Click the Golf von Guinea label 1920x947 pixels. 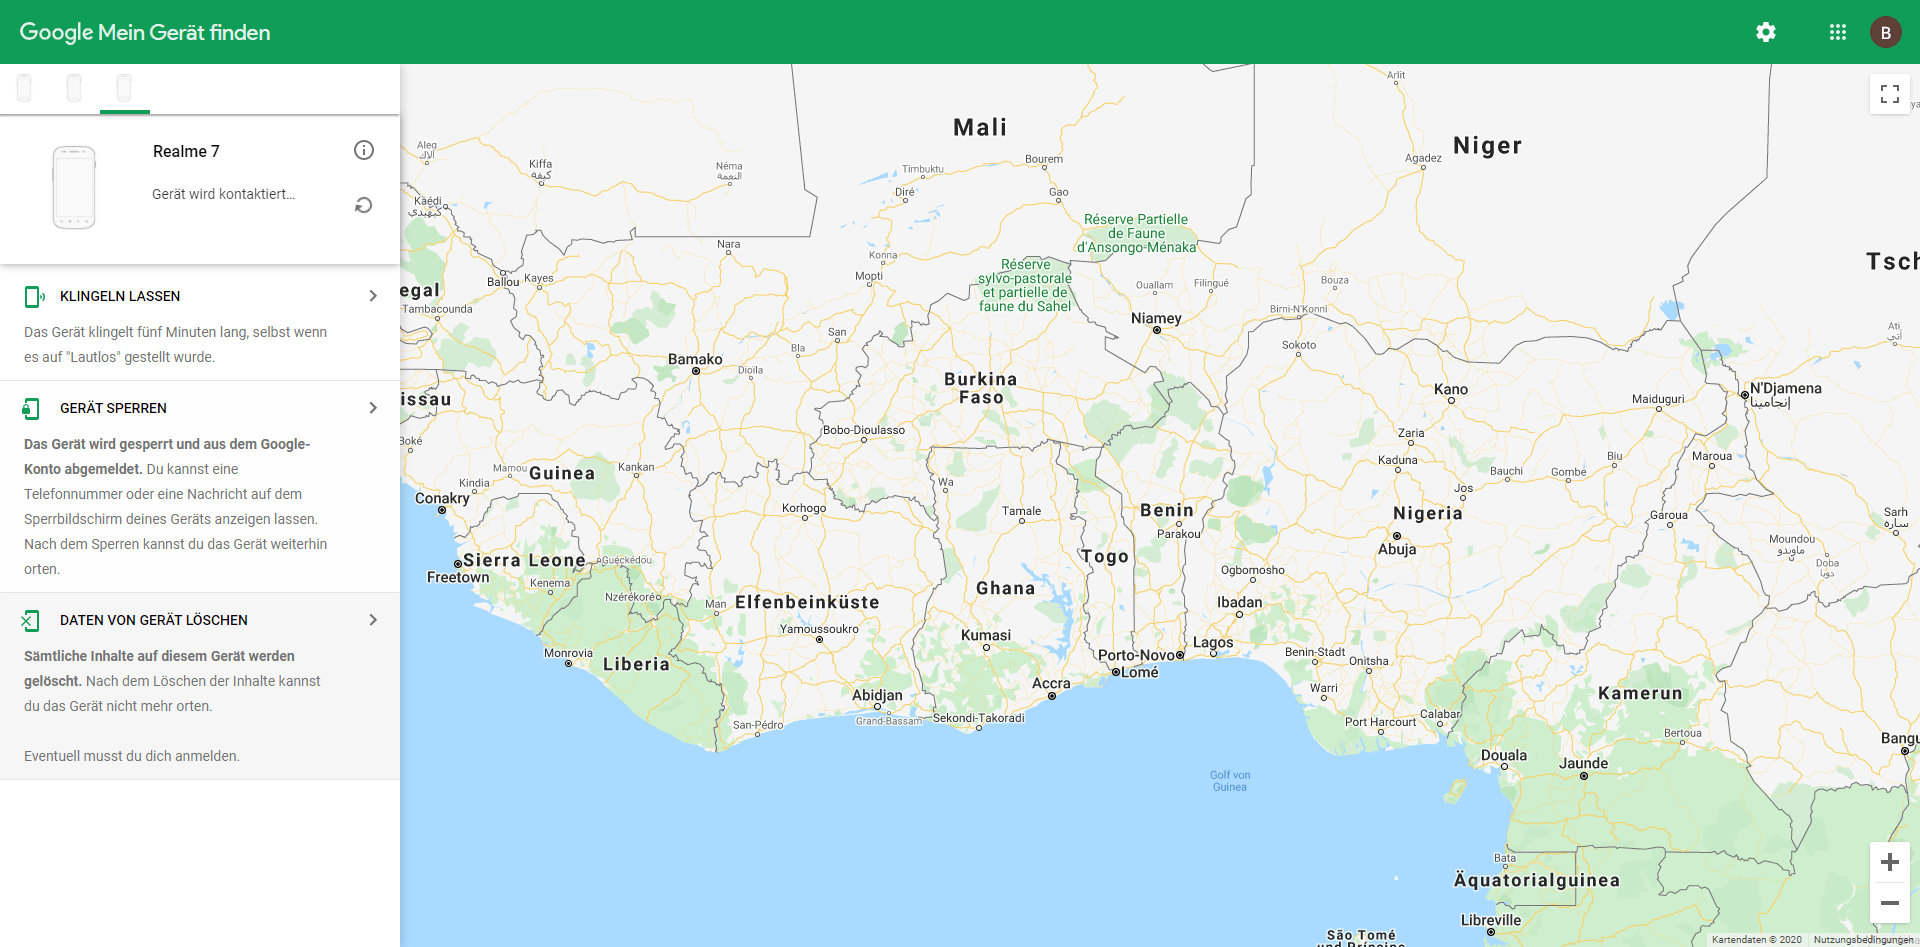[x=1230, y=781]
